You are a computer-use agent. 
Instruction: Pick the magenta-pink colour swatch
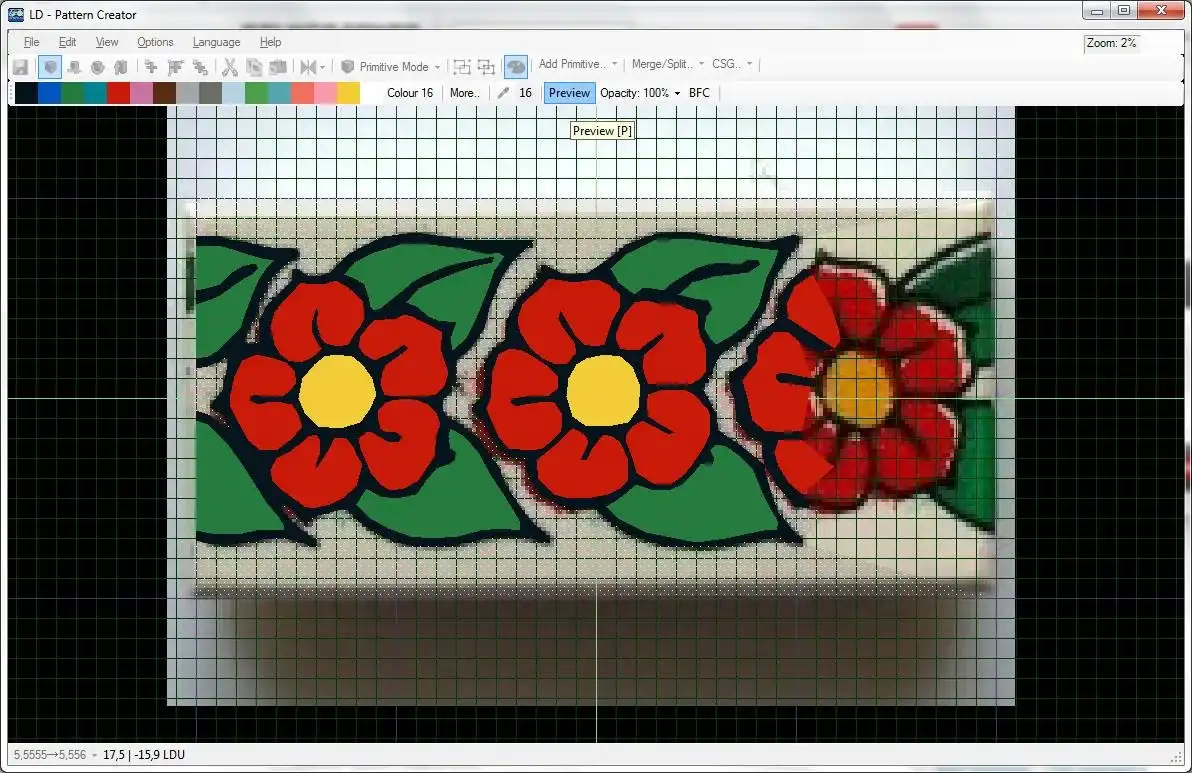(141, 93)
